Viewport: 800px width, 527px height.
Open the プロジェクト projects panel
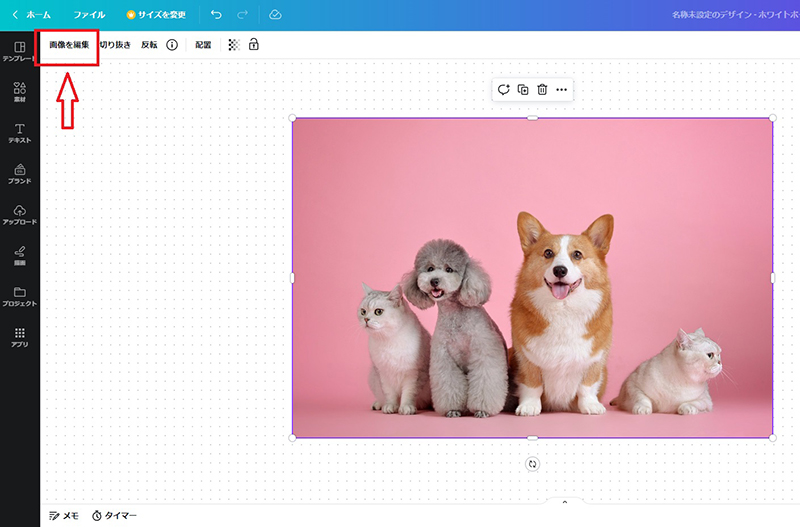19,296
